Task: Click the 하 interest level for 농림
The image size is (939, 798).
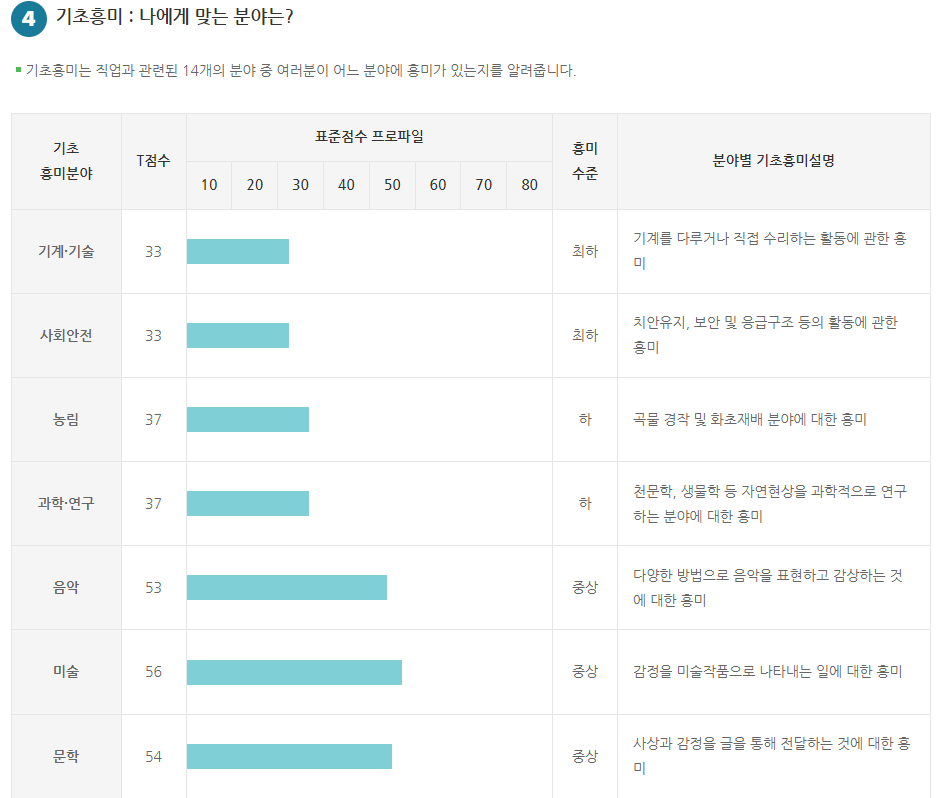Action: pos(584,418)
